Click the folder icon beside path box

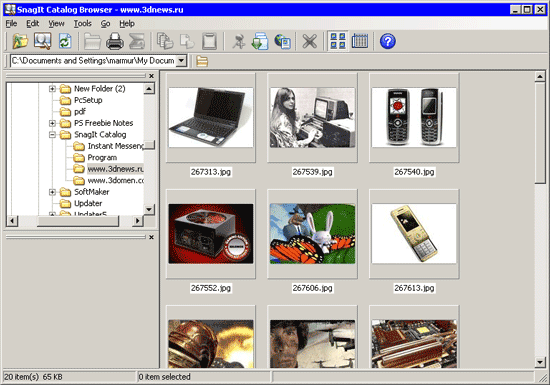pos(202,61)
